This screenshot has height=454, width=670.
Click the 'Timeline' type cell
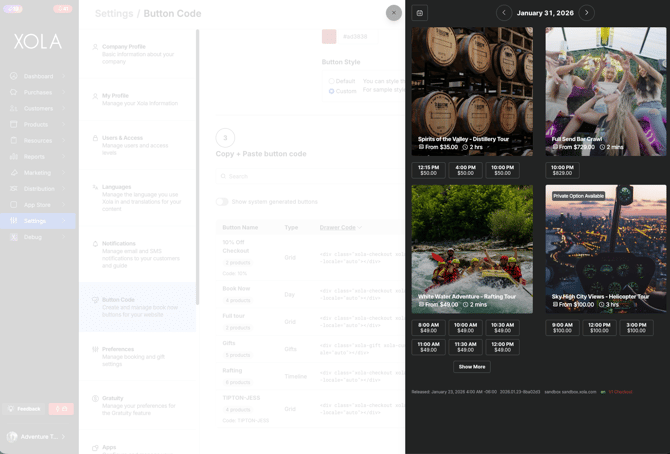pos(296,376)
